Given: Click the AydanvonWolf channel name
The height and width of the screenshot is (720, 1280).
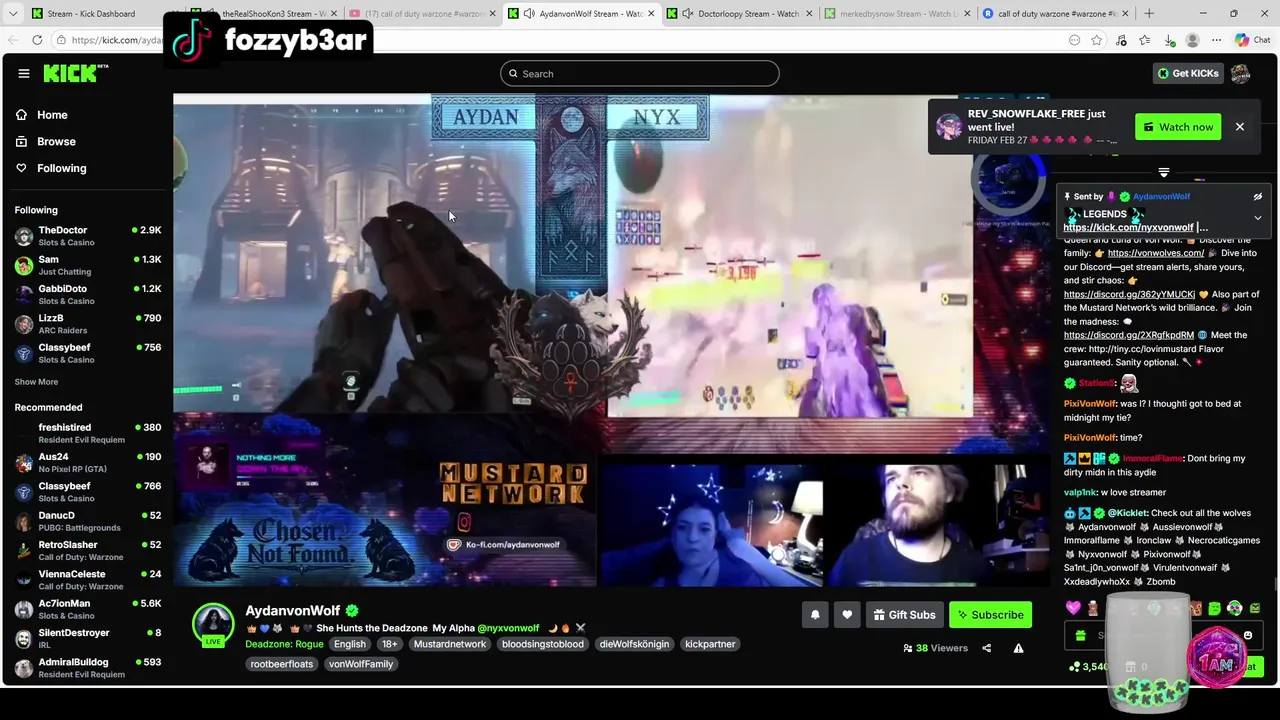Looking at the screenshot, I should (x=293, y=611).
